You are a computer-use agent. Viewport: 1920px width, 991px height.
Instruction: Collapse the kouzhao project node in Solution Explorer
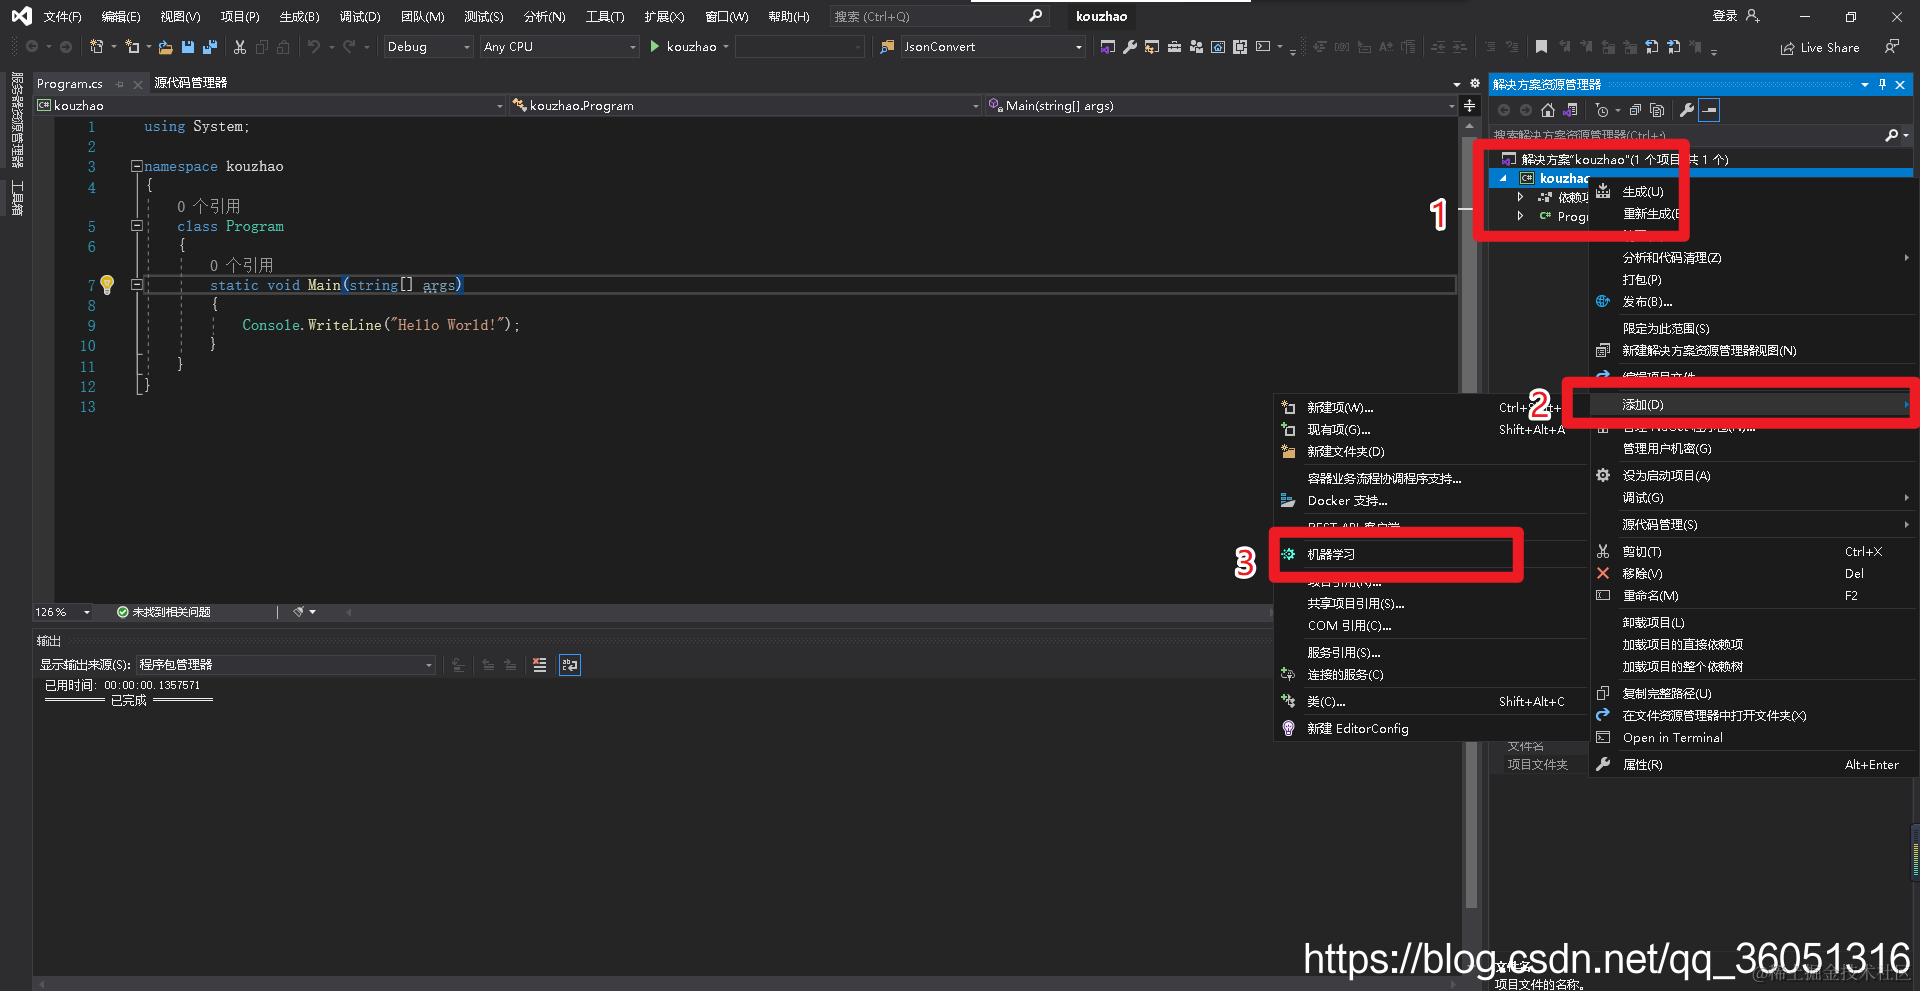point(1502,178)
